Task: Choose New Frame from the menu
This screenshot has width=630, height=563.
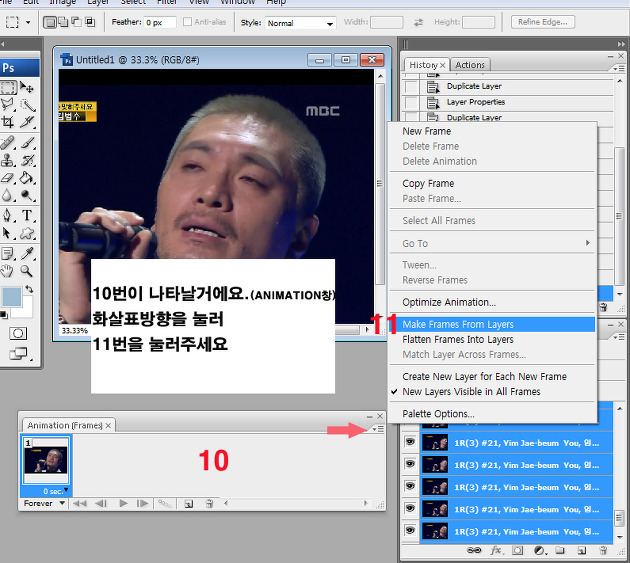Action: pyautogui.click(x=492, y=131)
